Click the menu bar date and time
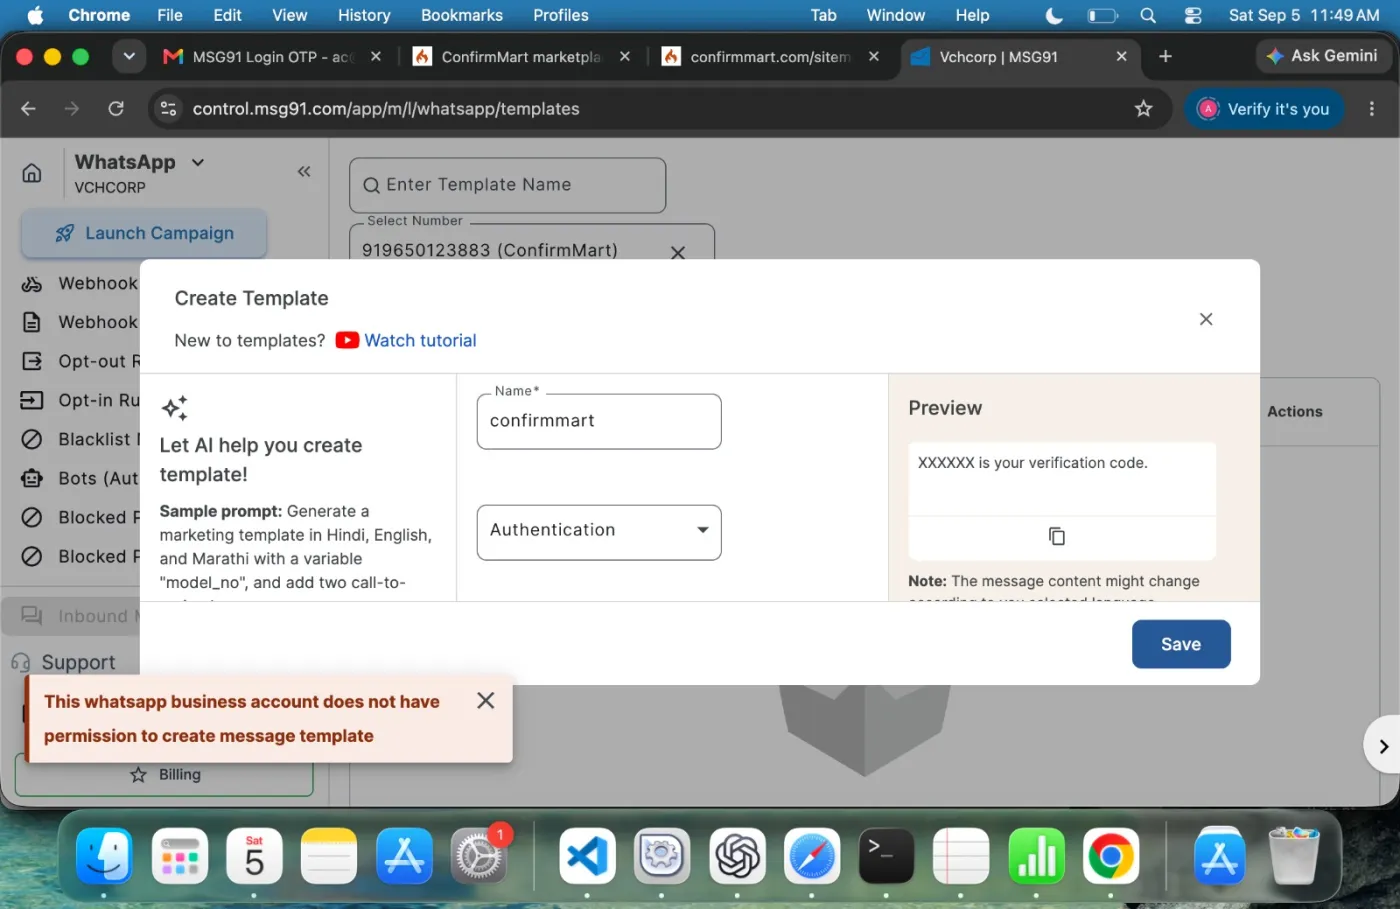Screen dimensions: 1400x909 pyautogui.click(x=1304, y=15)
